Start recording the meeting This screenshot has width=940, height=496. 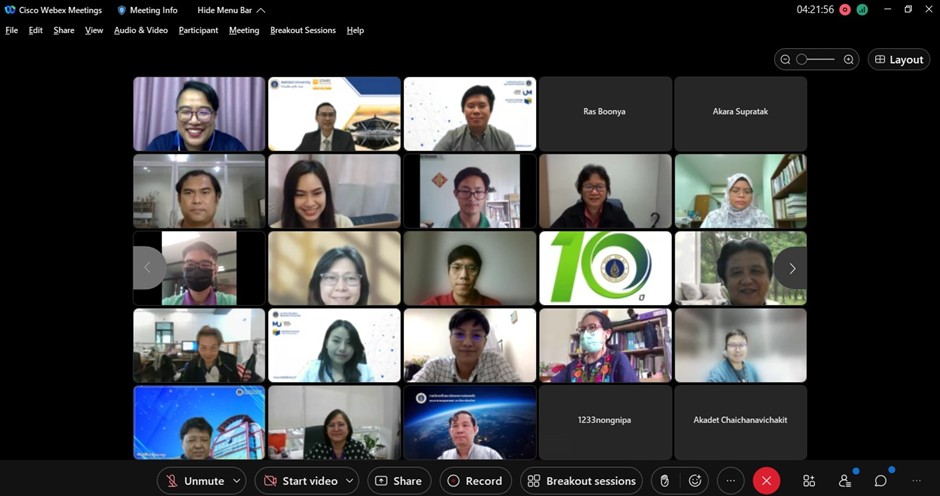[x=474, y=481]
